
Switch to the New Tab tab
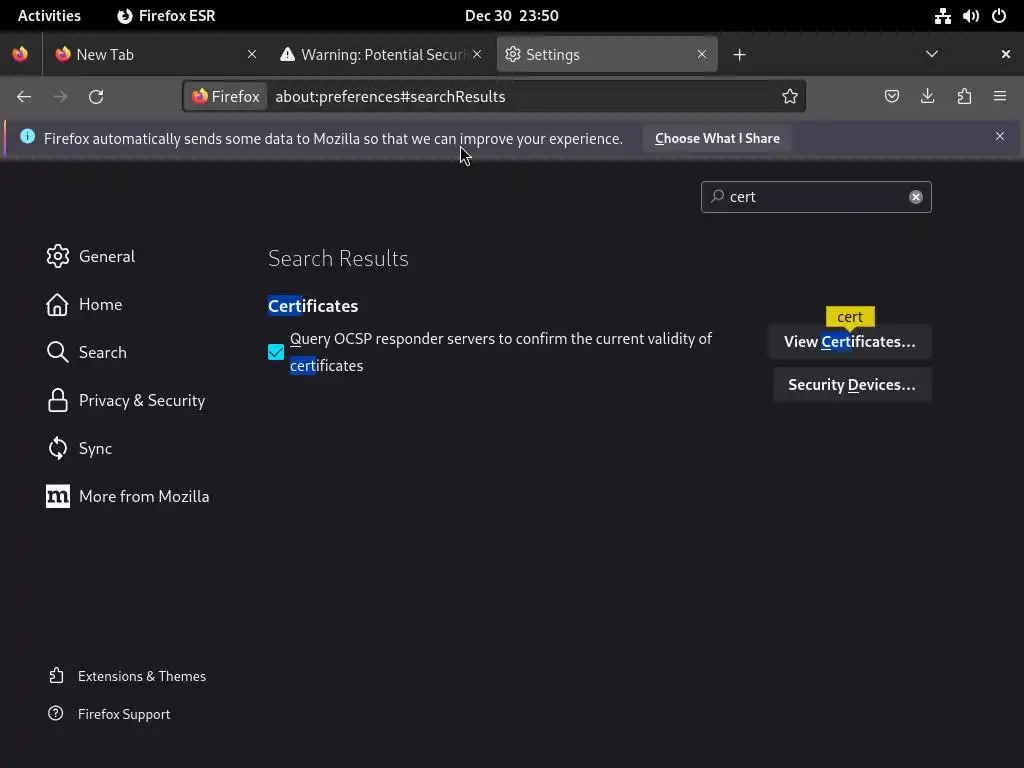point(150,54)
